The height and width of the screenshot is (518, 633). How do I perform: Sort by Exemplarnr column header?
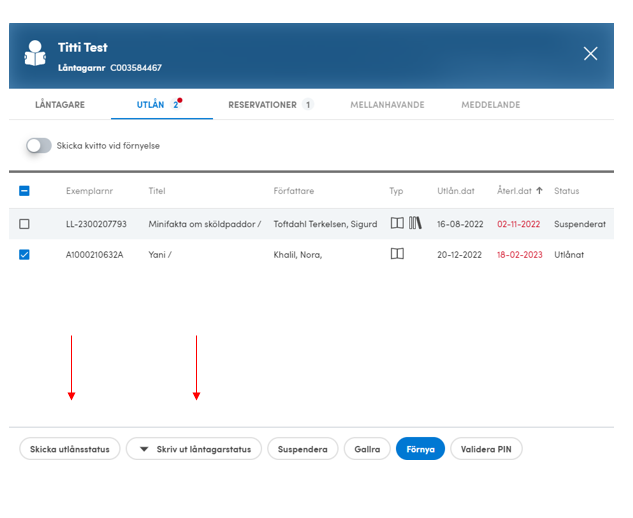click(x=89, y=191)
